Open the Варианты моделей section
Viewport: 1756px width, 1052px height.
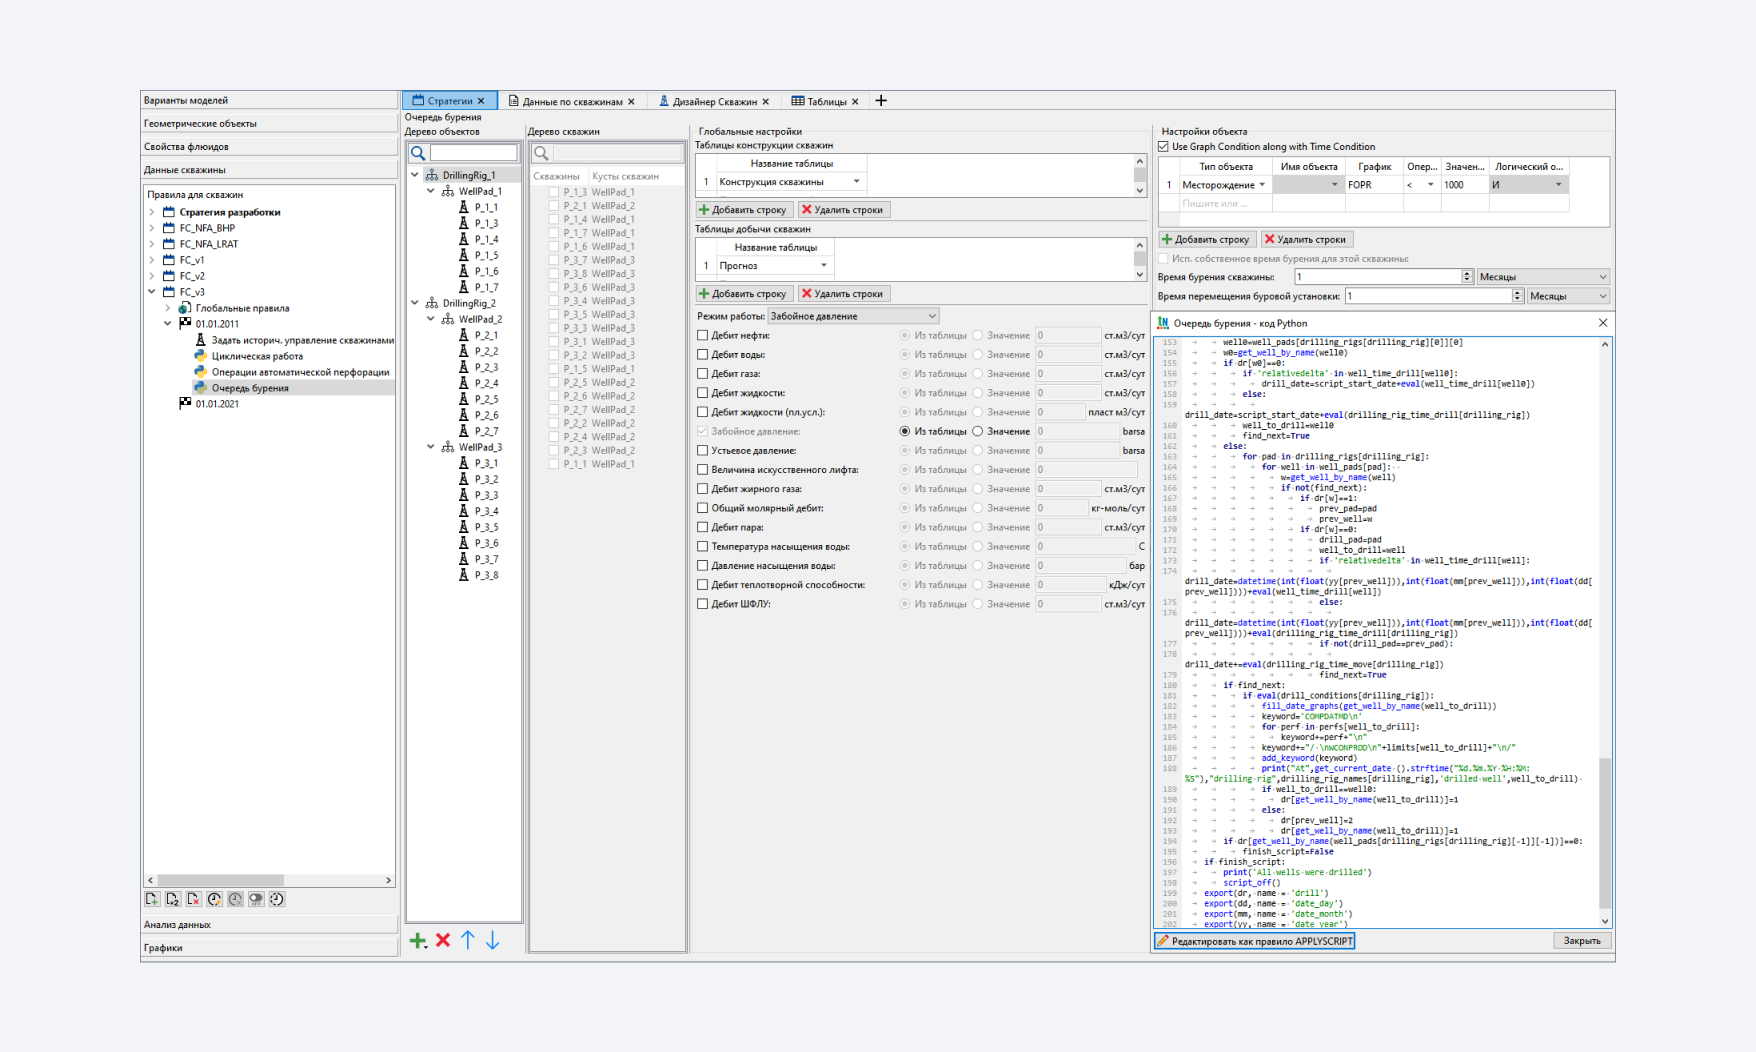tap(269, 100)
